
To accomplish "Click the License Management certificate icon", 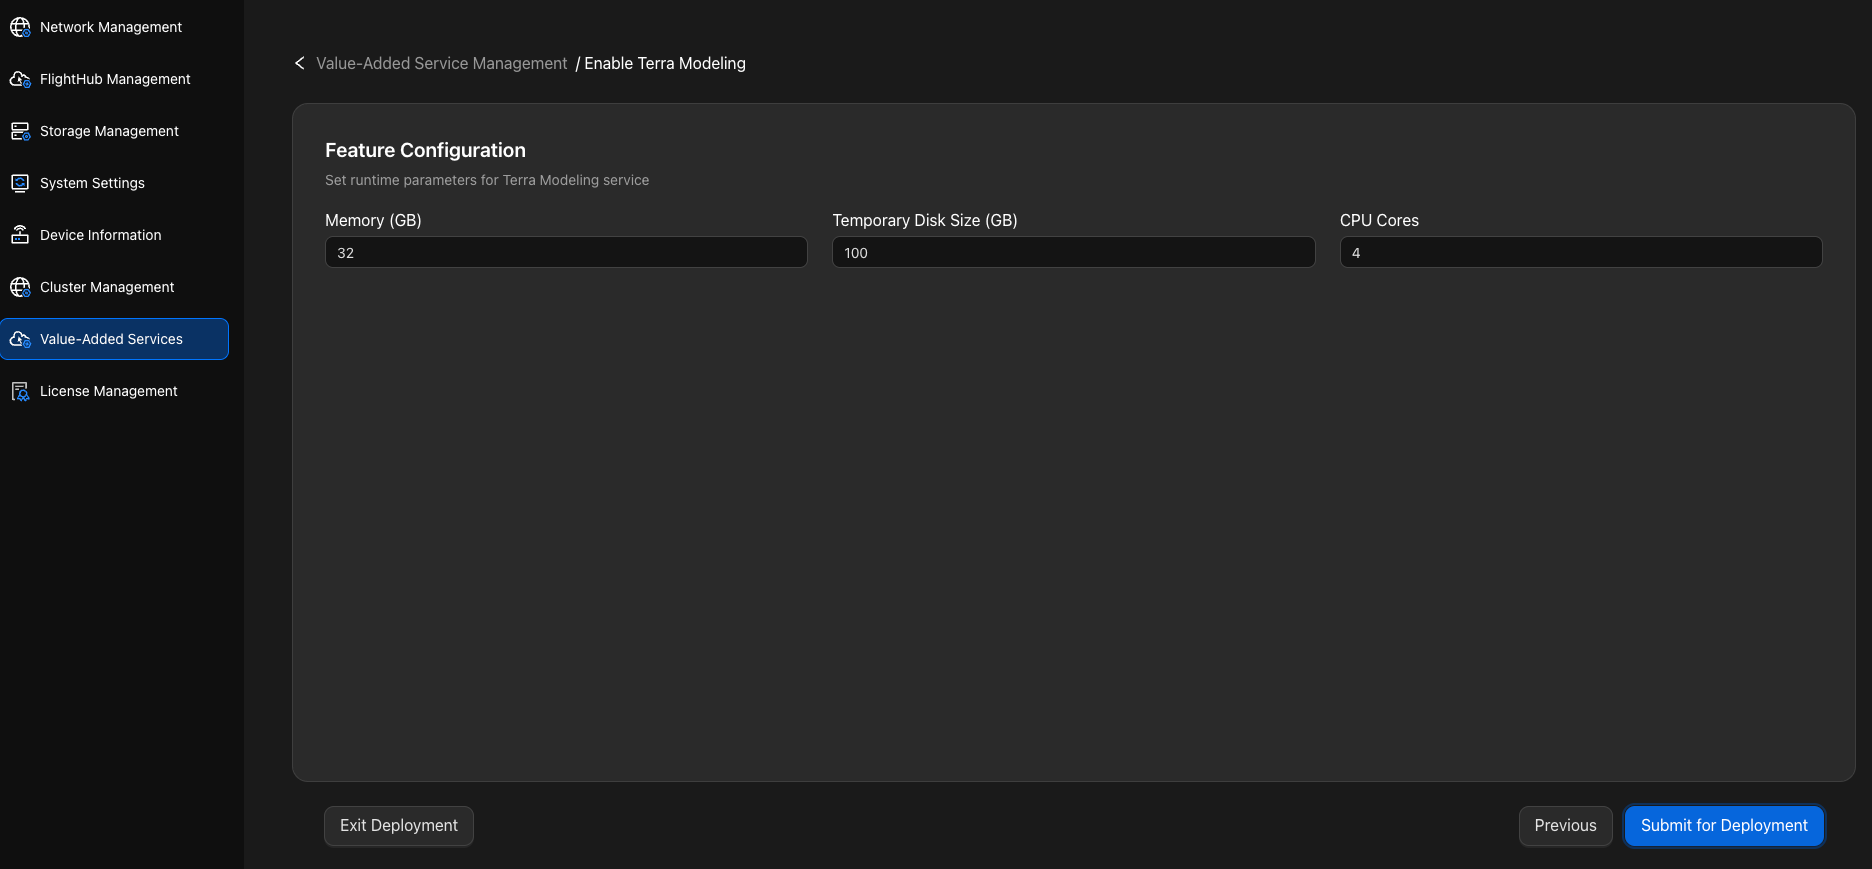I will [x=20, y=391].
